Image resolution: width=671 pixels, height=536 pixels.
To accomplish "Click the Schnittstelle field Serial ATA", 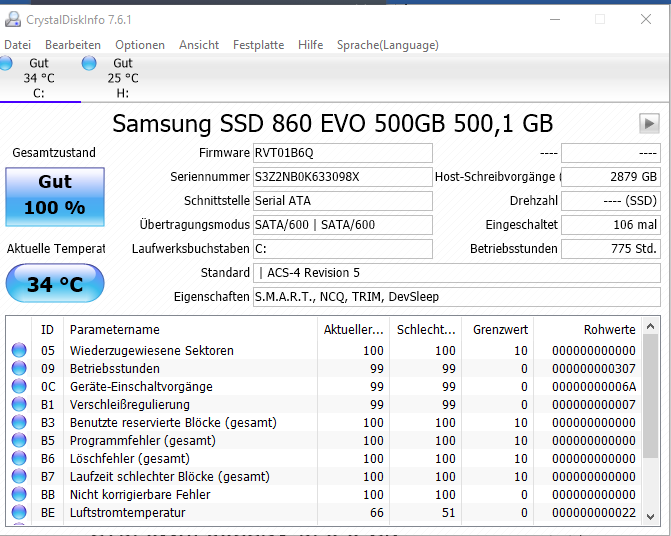I will (x=343, y=201).
